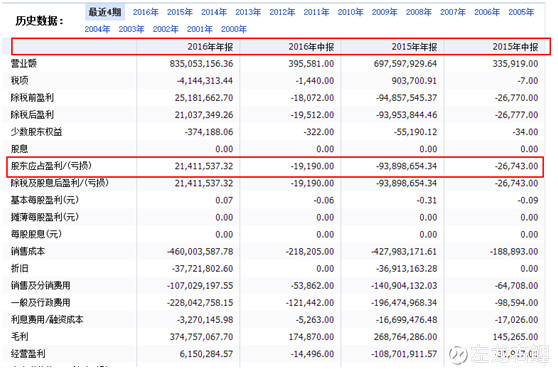This screenshot has height=369, width=558.
Task: Open the 2010年 historical data link
Action: point(351,12)
